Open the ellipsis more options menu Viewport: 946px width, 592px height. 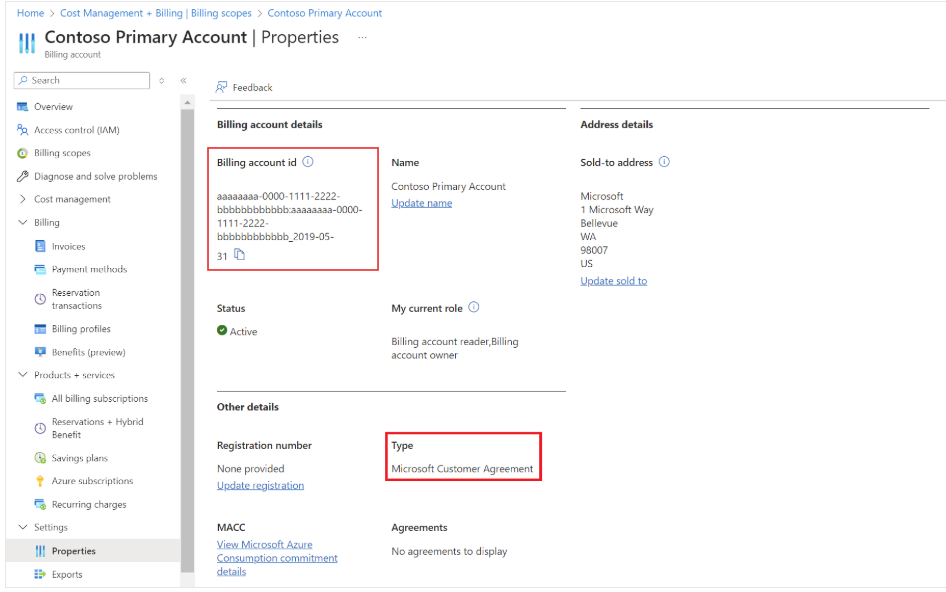click(x=362, y=37)
